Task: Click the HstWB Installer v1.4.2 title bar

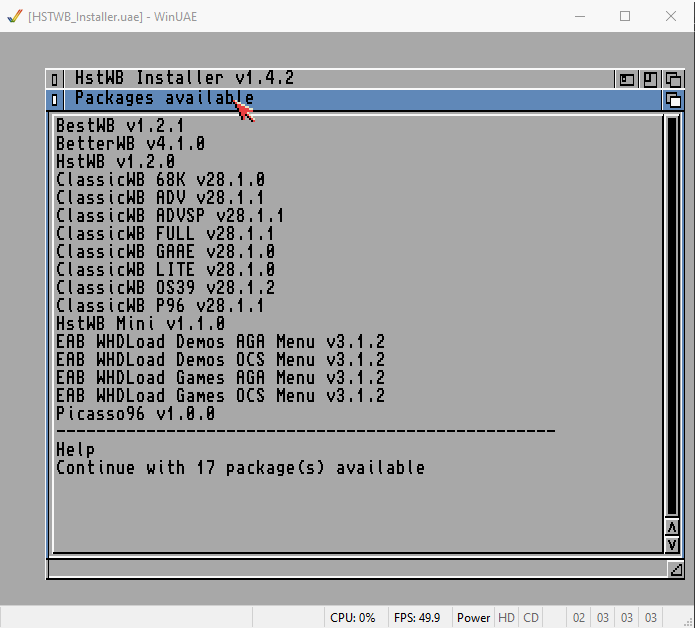Action: coord(339,79)
